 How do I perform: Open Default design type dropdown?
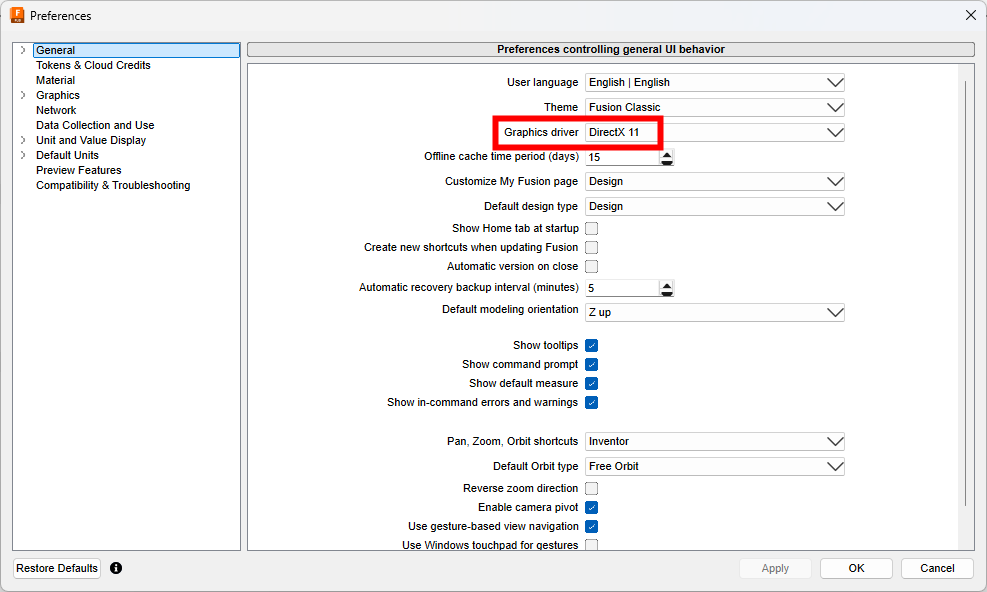tap(714, 207)
